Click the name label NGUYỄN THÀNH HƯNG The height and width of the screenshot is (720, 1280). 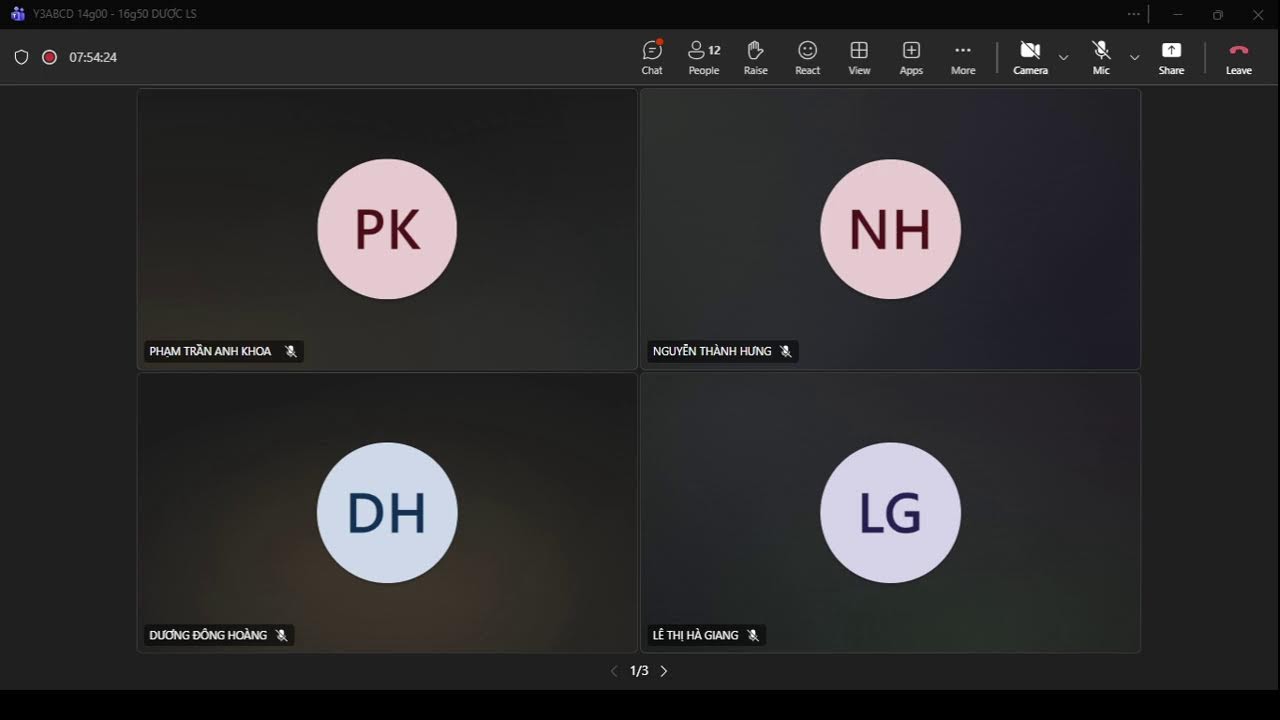click(x=712, y=351)
